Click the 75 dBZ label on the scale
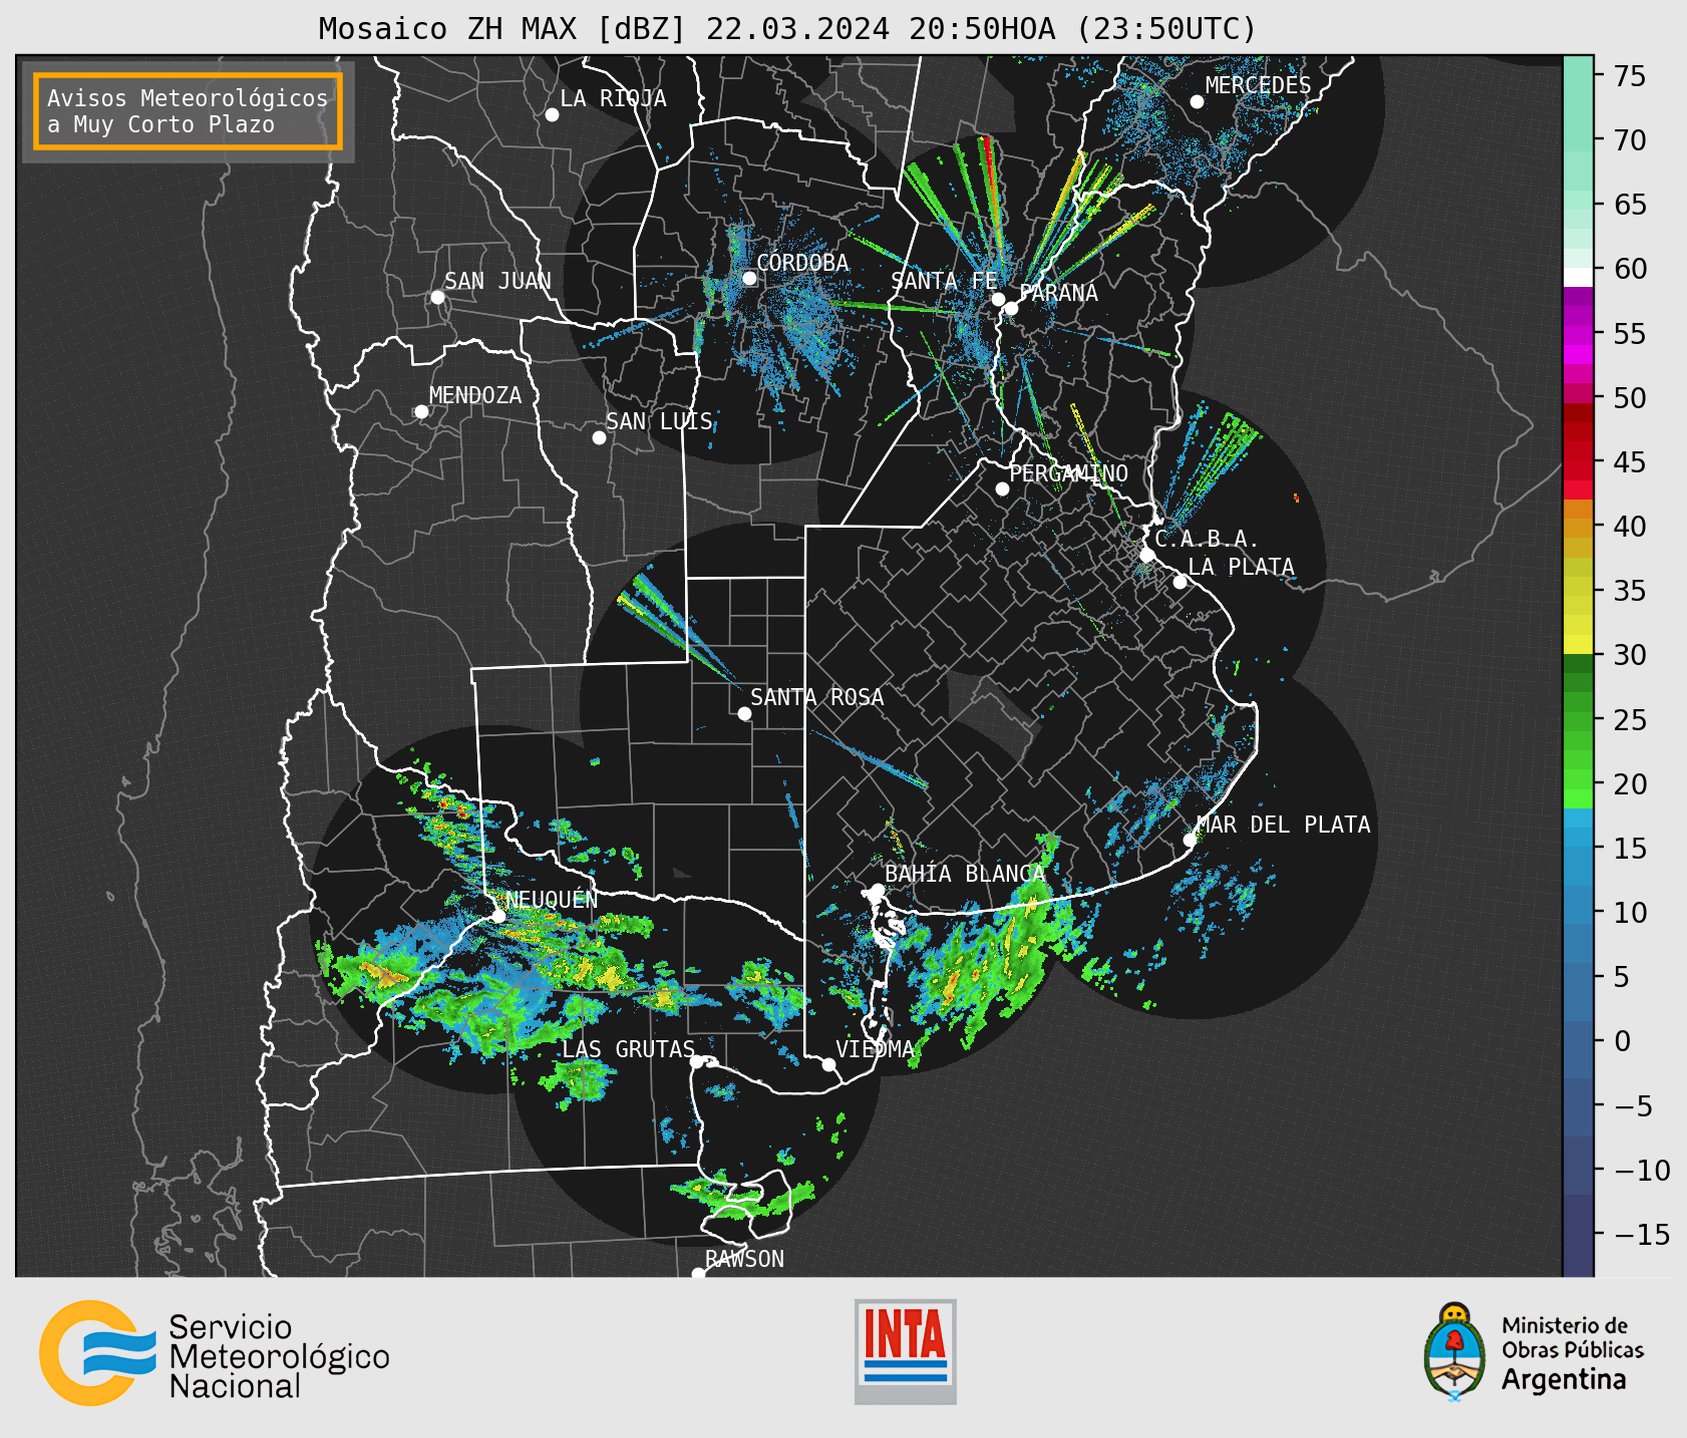The width and height of the screenshot is (1687, 1438). (1630, 76)
